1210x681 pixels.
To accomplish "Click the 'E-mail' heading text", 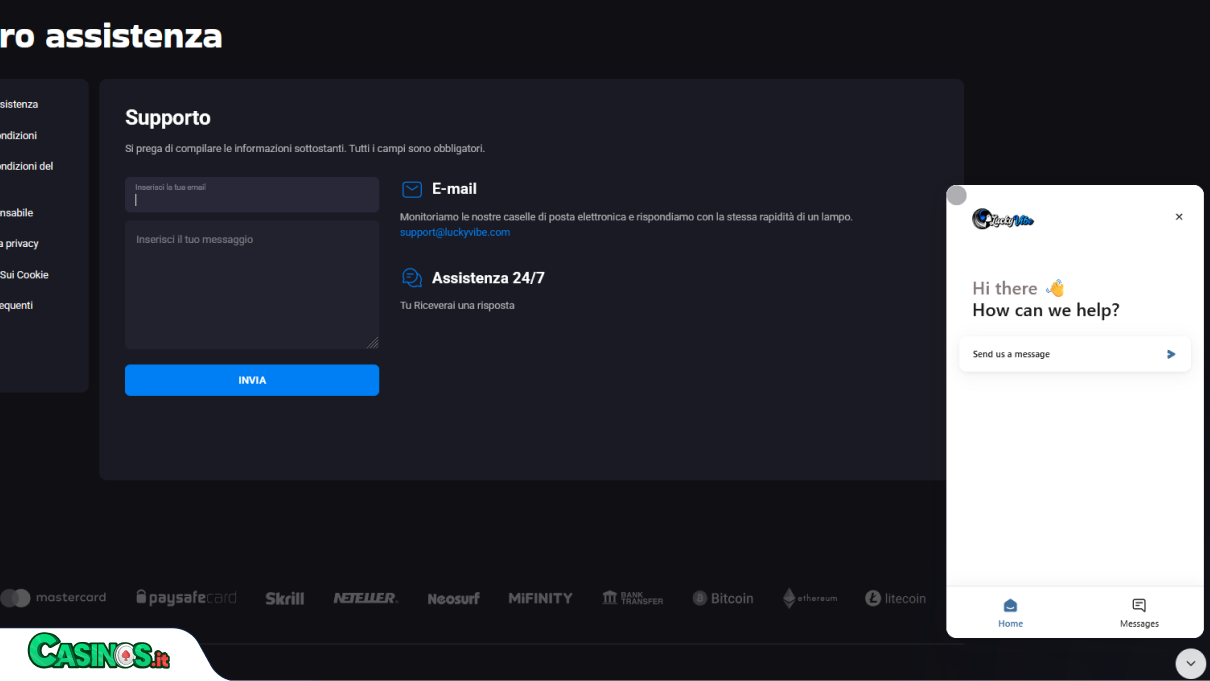I will (x=454, y=189).
